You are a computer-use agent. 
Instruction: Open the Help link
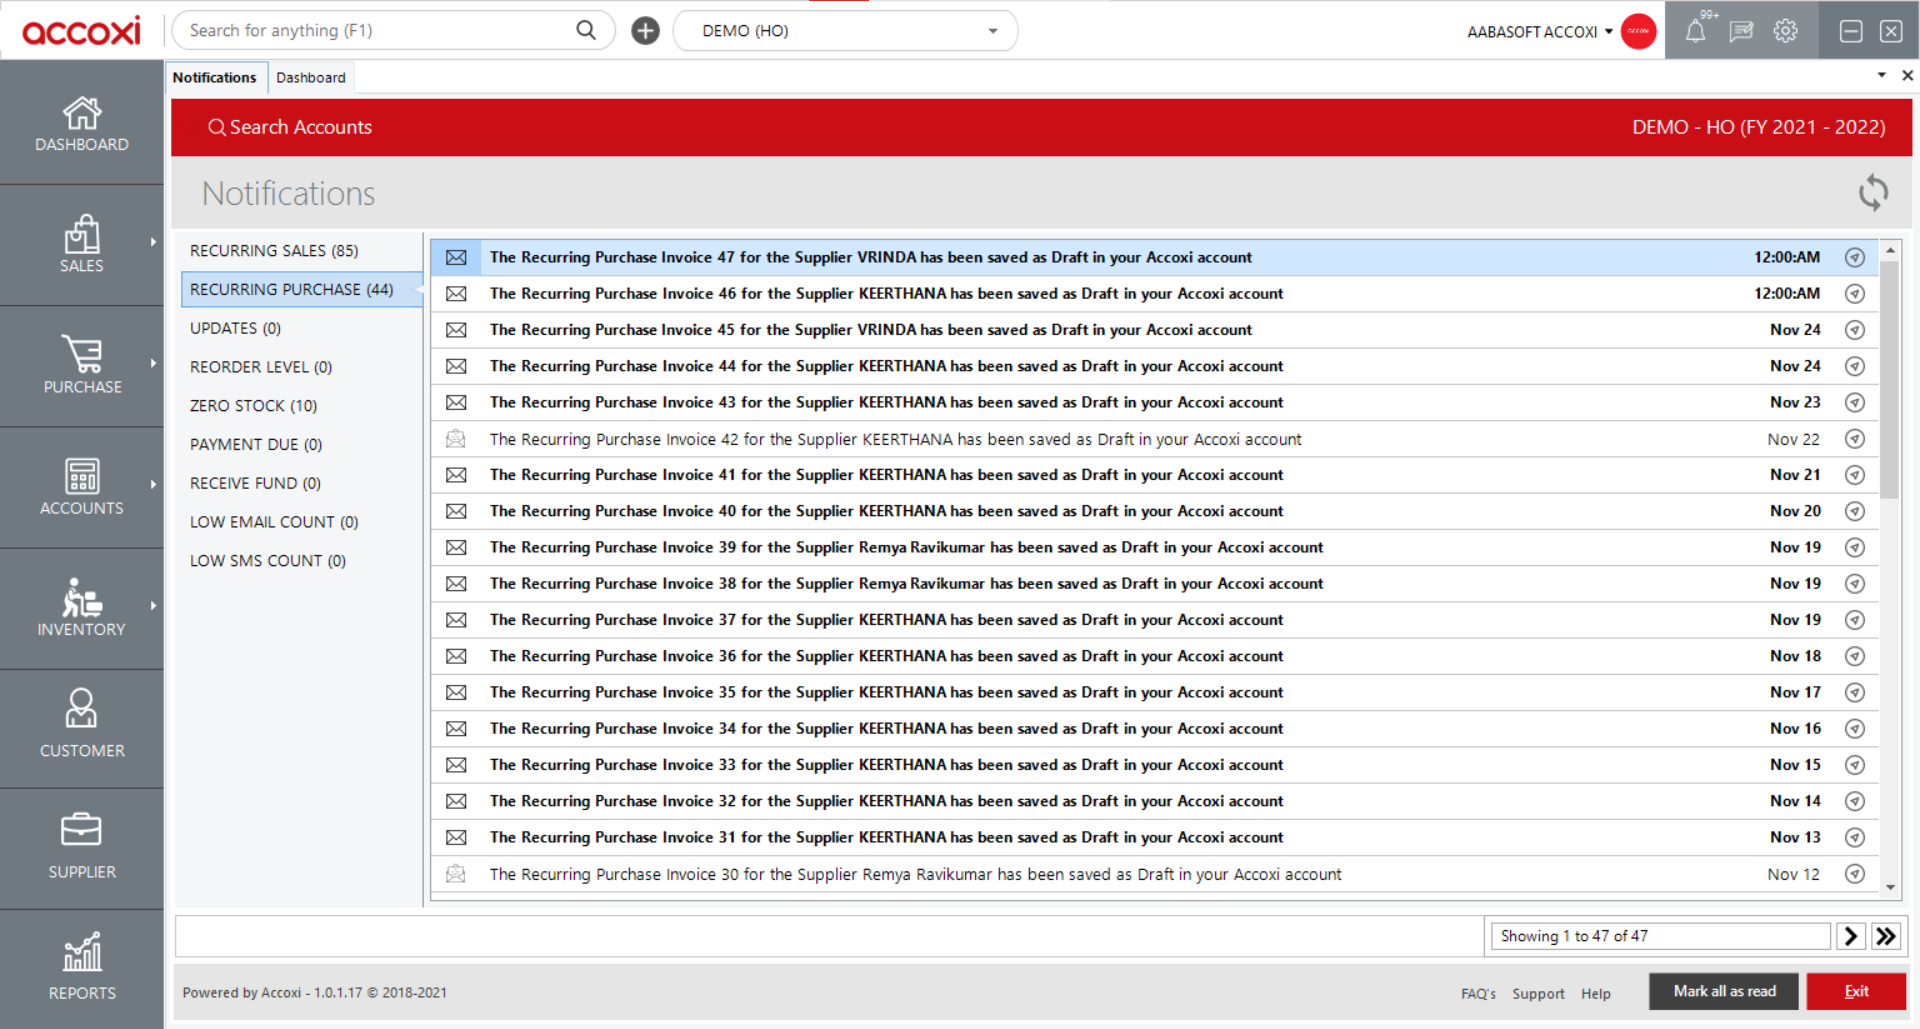(x=1596, y=993)
